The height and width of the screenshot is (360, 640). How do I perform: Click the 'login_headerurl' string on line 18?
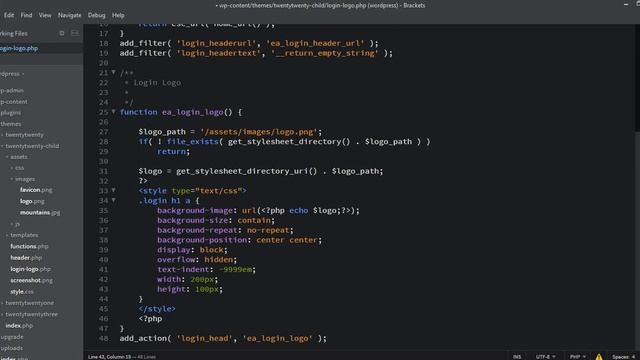[x=217, y=43]
